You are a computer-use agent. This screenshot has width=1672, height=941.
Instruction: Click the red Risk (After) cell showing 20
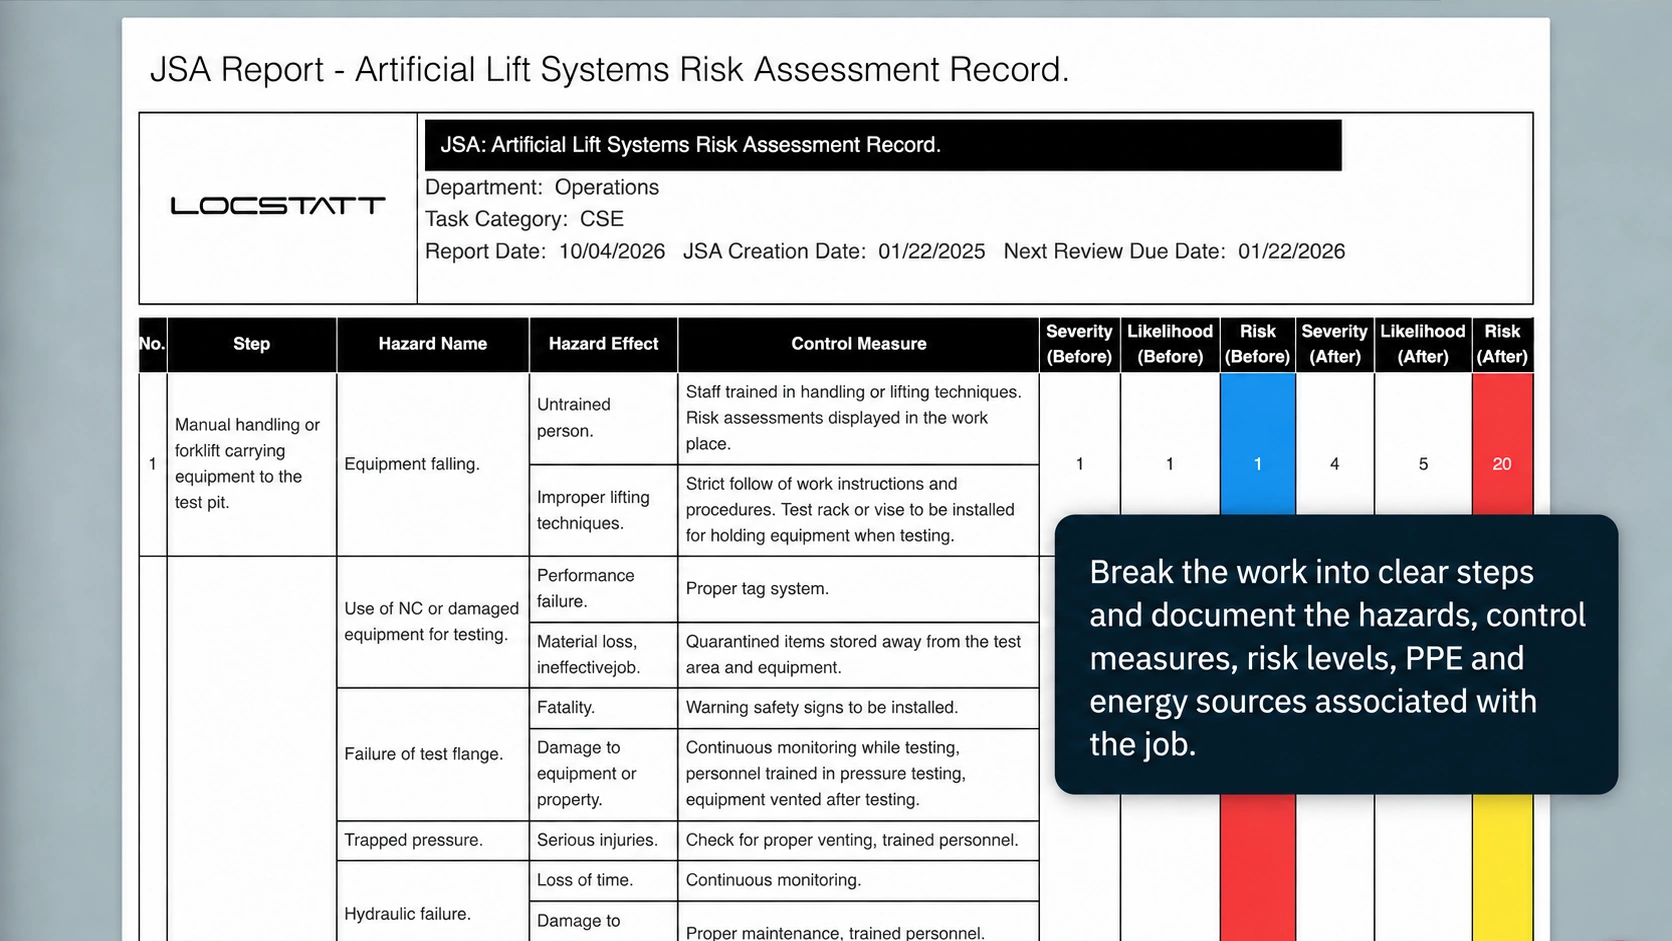click(x=1502, y=444)
